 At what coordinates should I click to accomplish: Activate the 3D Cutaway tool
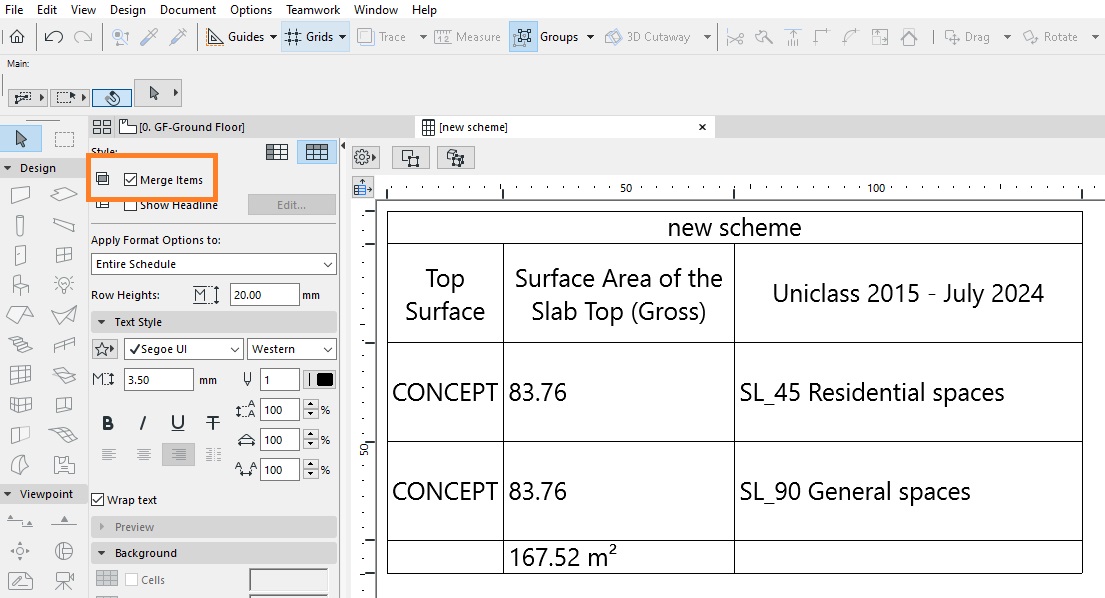coord(649,36)
